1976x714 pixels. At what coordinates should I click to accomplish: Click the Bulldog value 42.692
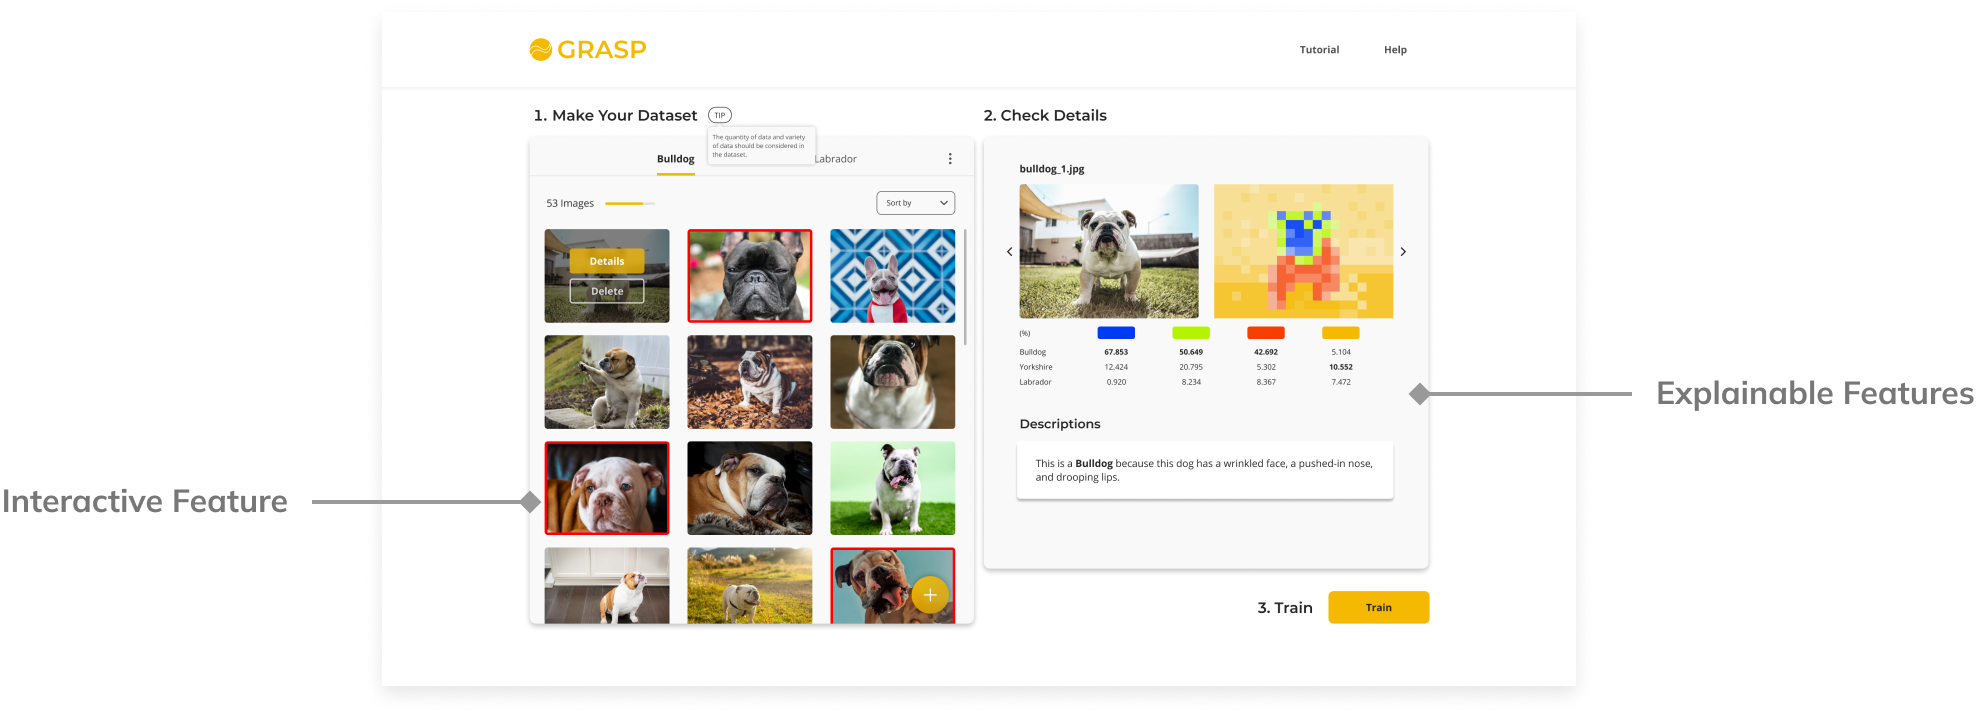pyautogui.click(x=1266, y=352)
